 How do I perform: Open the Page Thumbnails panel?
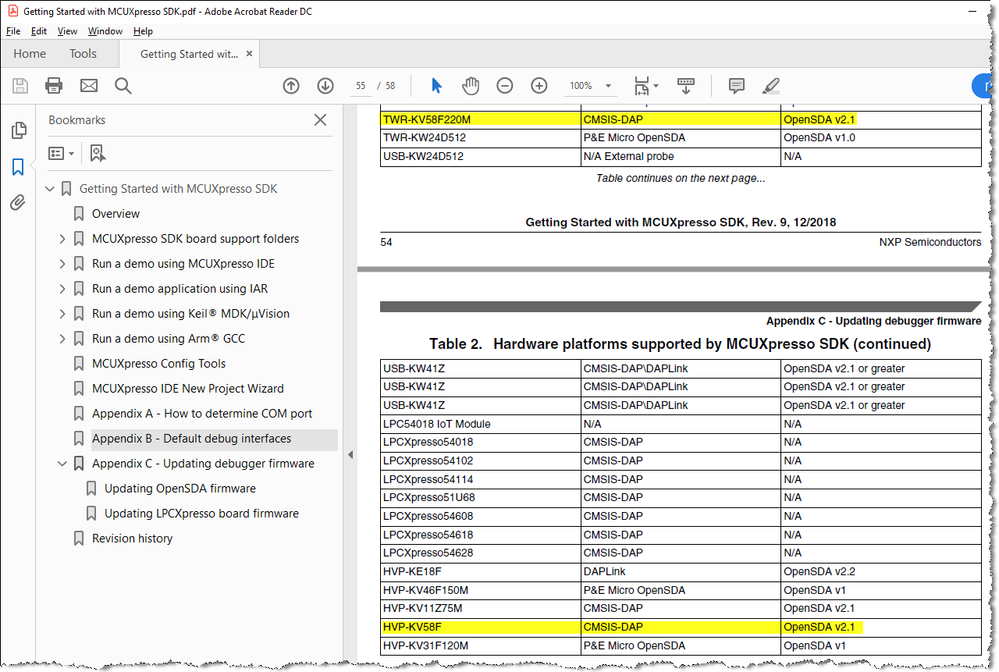(18, 131)
